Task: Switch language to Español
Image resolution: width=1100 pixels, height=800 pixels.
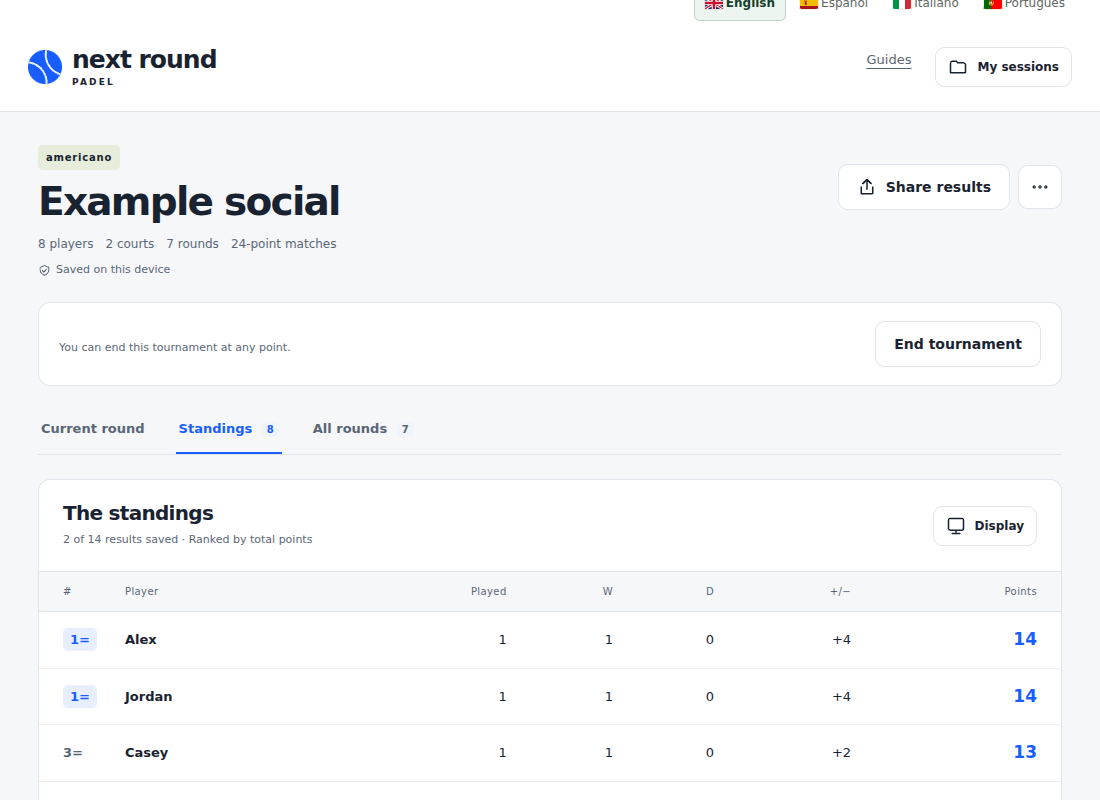Action: (833, 6)
